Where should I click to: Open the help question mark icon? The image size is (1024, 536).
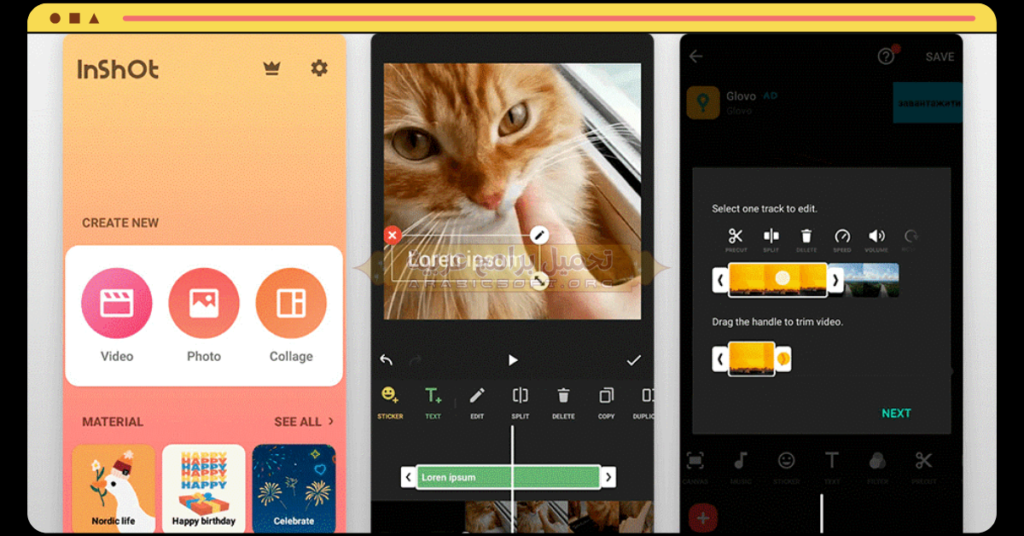click(886, 56)
